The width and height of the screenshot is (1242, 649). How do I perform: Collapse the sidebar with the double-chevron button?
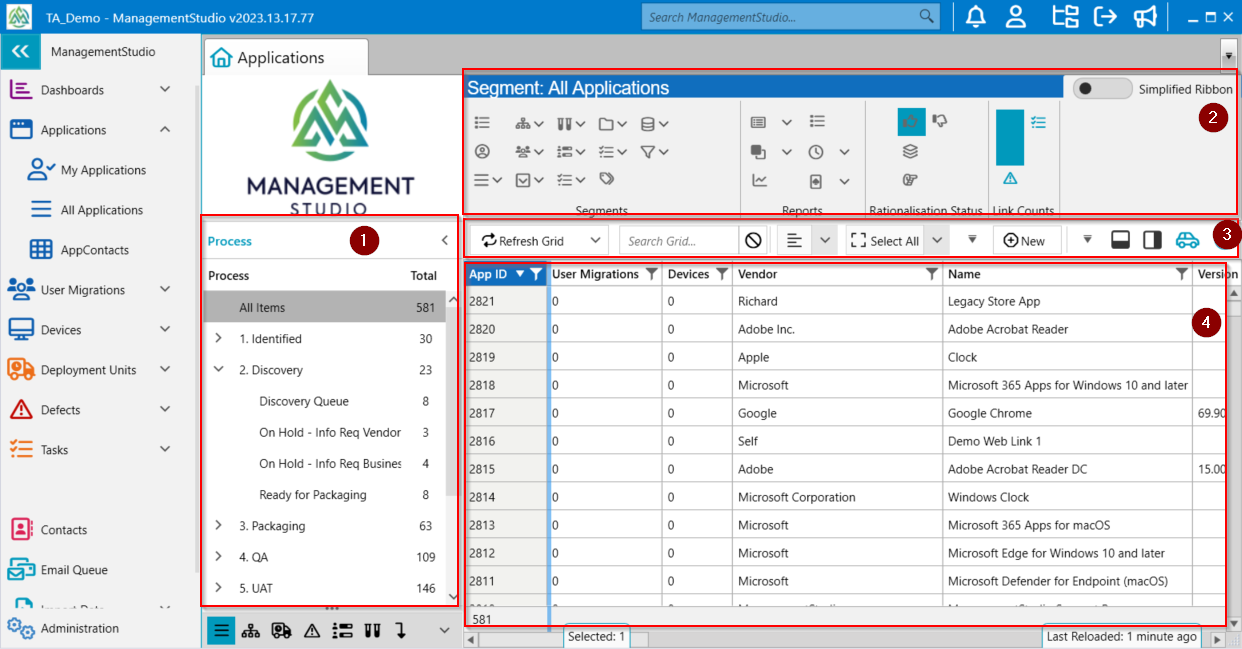pyautogui.click(x=20, y=52)
